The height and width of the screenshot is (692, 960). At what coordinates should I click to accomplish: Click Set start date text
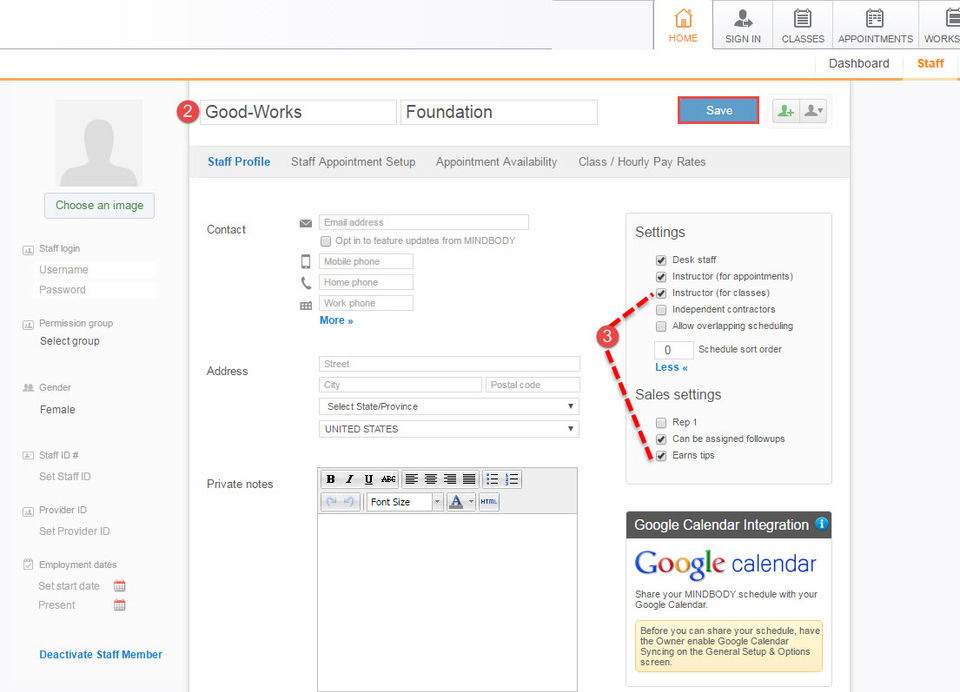69,586
